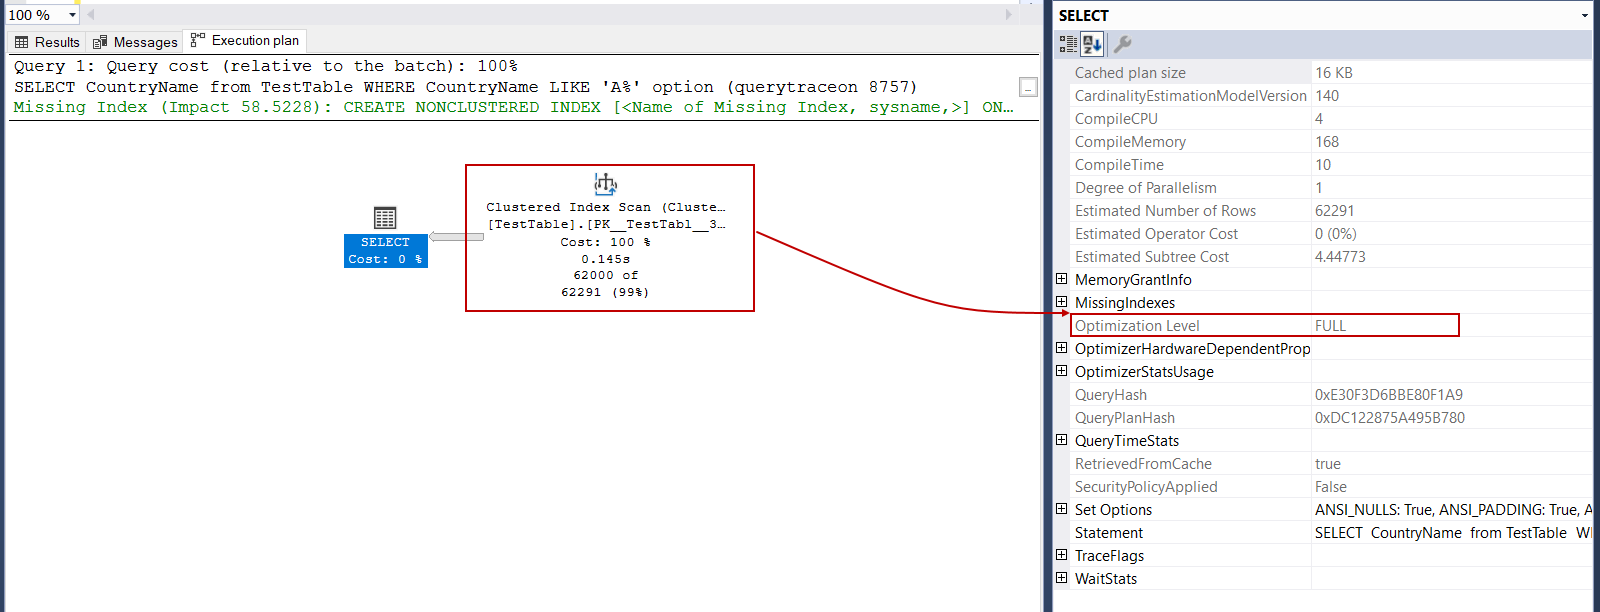
Task: Select the SELECT operator table icon
Action: [x=385, y=217]
